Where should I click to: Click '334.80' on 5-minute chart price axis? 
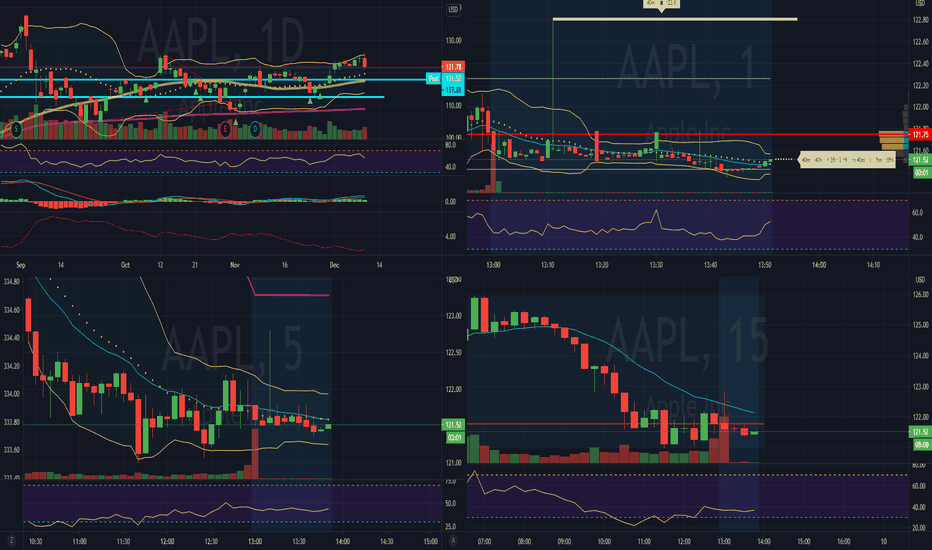11,281
